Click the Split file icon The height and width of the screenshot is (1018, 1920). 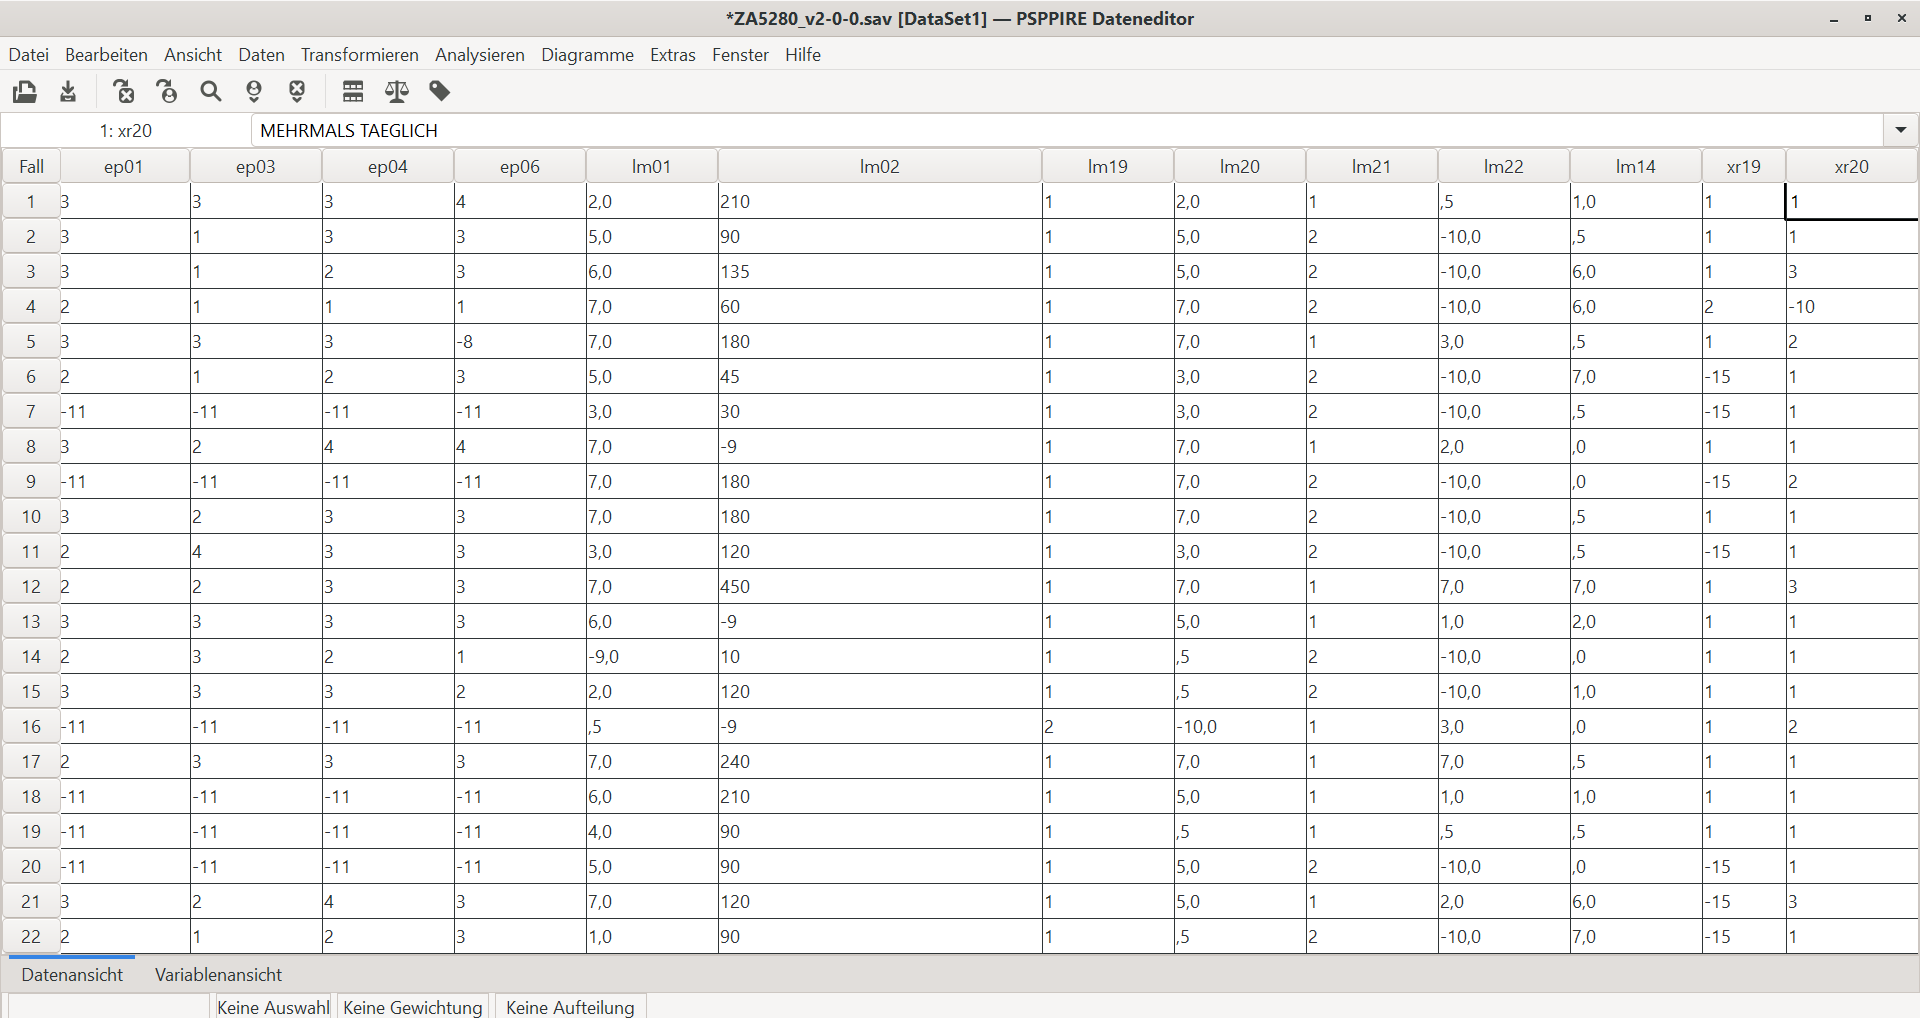point(353,92)
